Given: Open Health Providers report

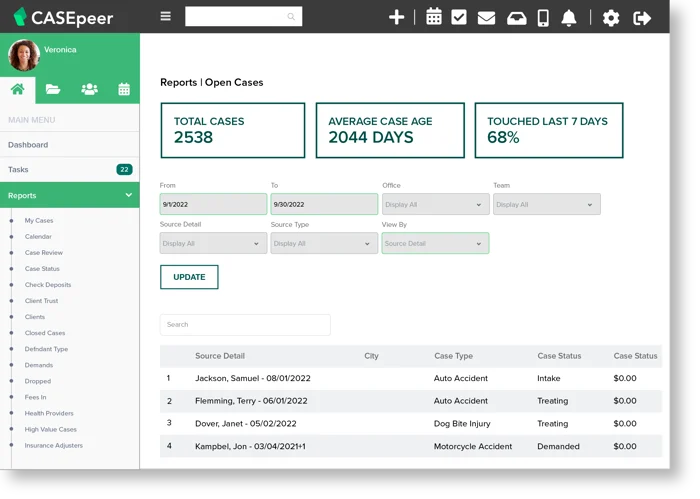Looking at the screenshot, I should (x=49, y=413).
